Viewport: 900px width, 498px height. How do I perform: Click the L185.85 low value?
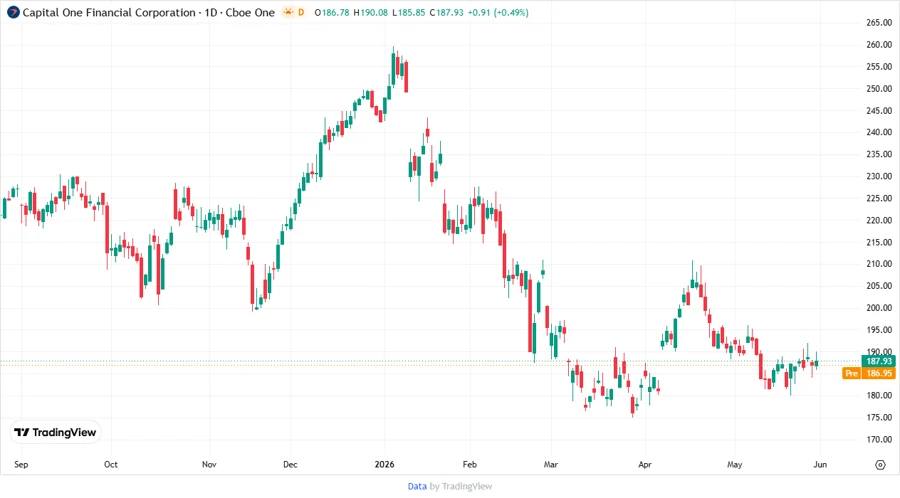(409, 12)
